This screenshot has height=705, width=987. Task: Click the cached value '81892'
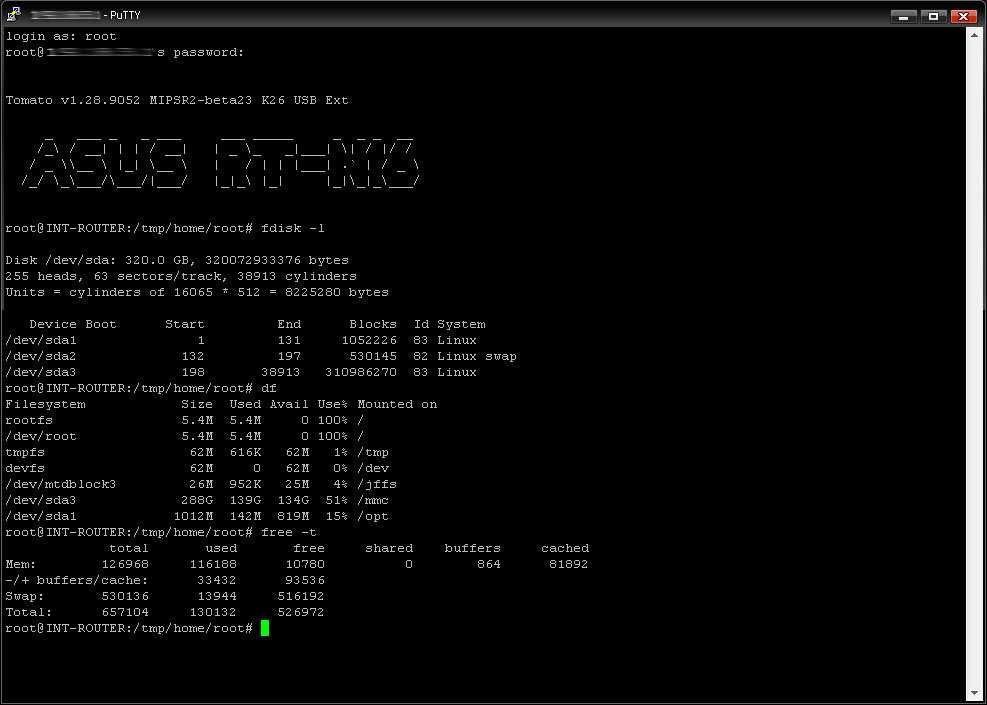569,565
